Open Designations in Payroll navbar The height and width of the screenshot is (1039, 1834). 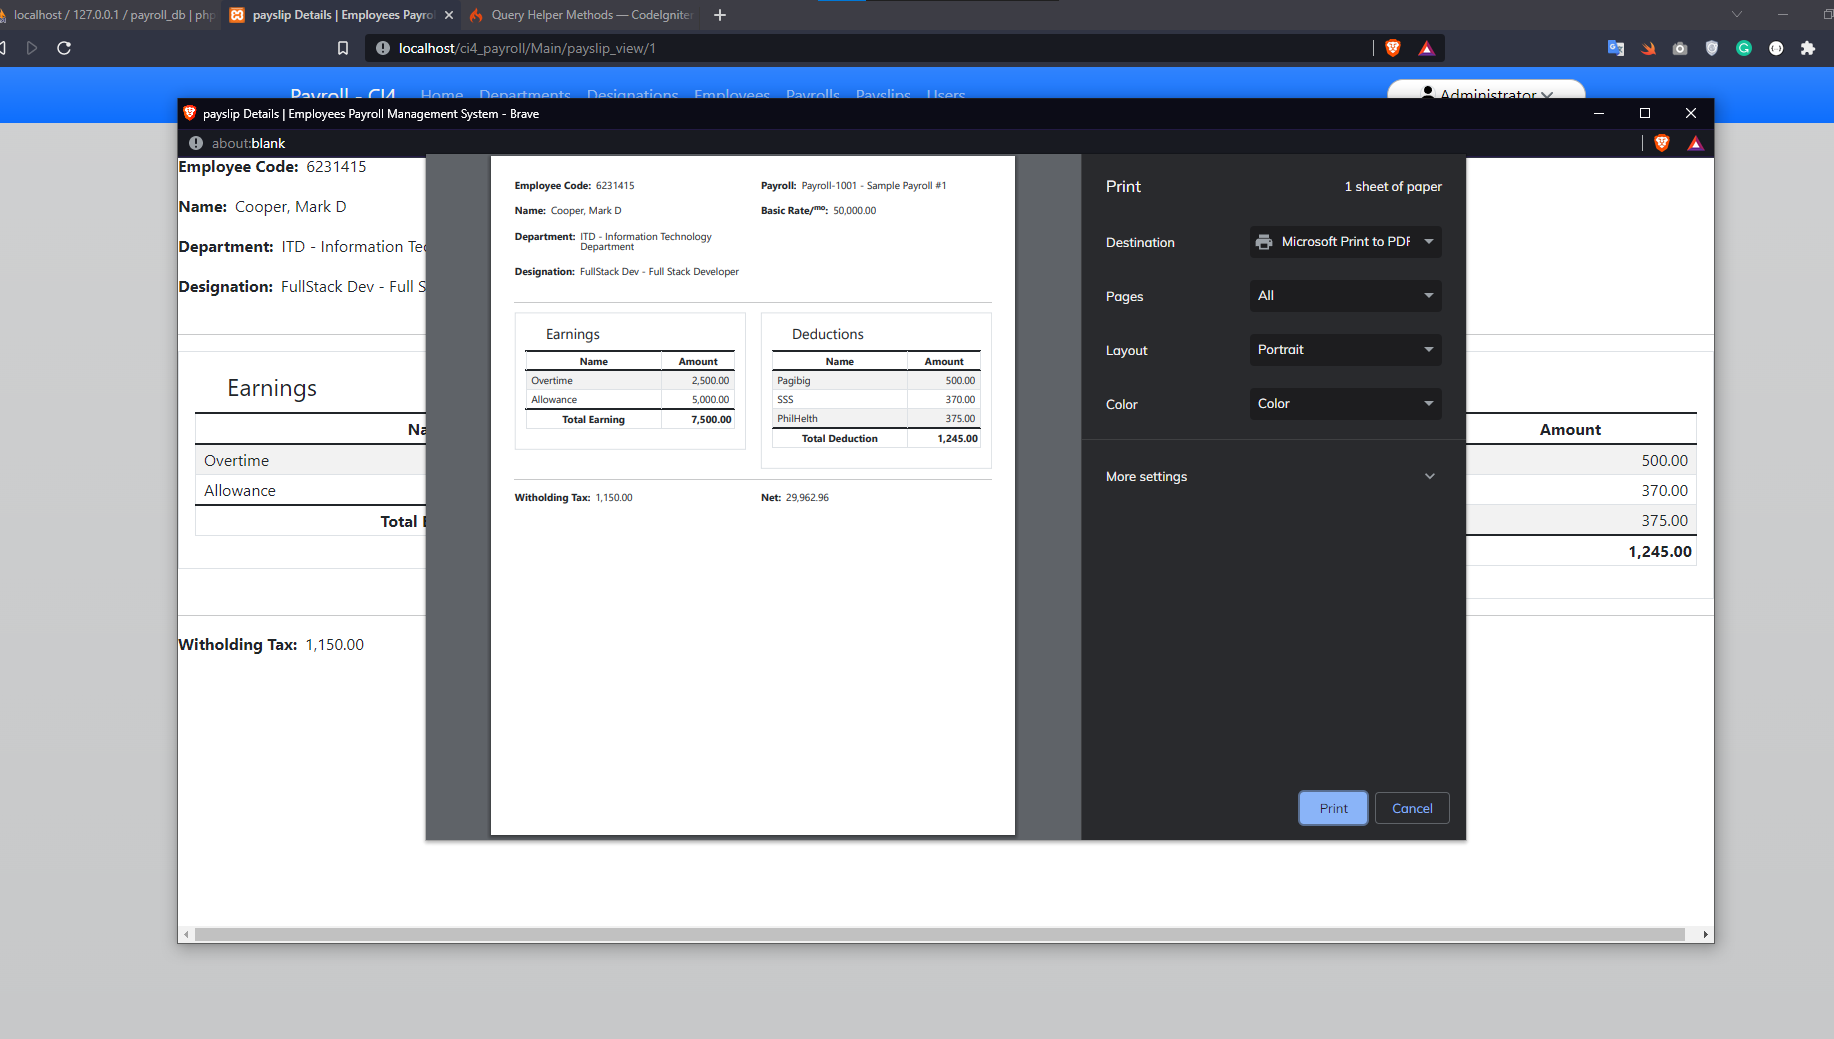pos(632,95)
